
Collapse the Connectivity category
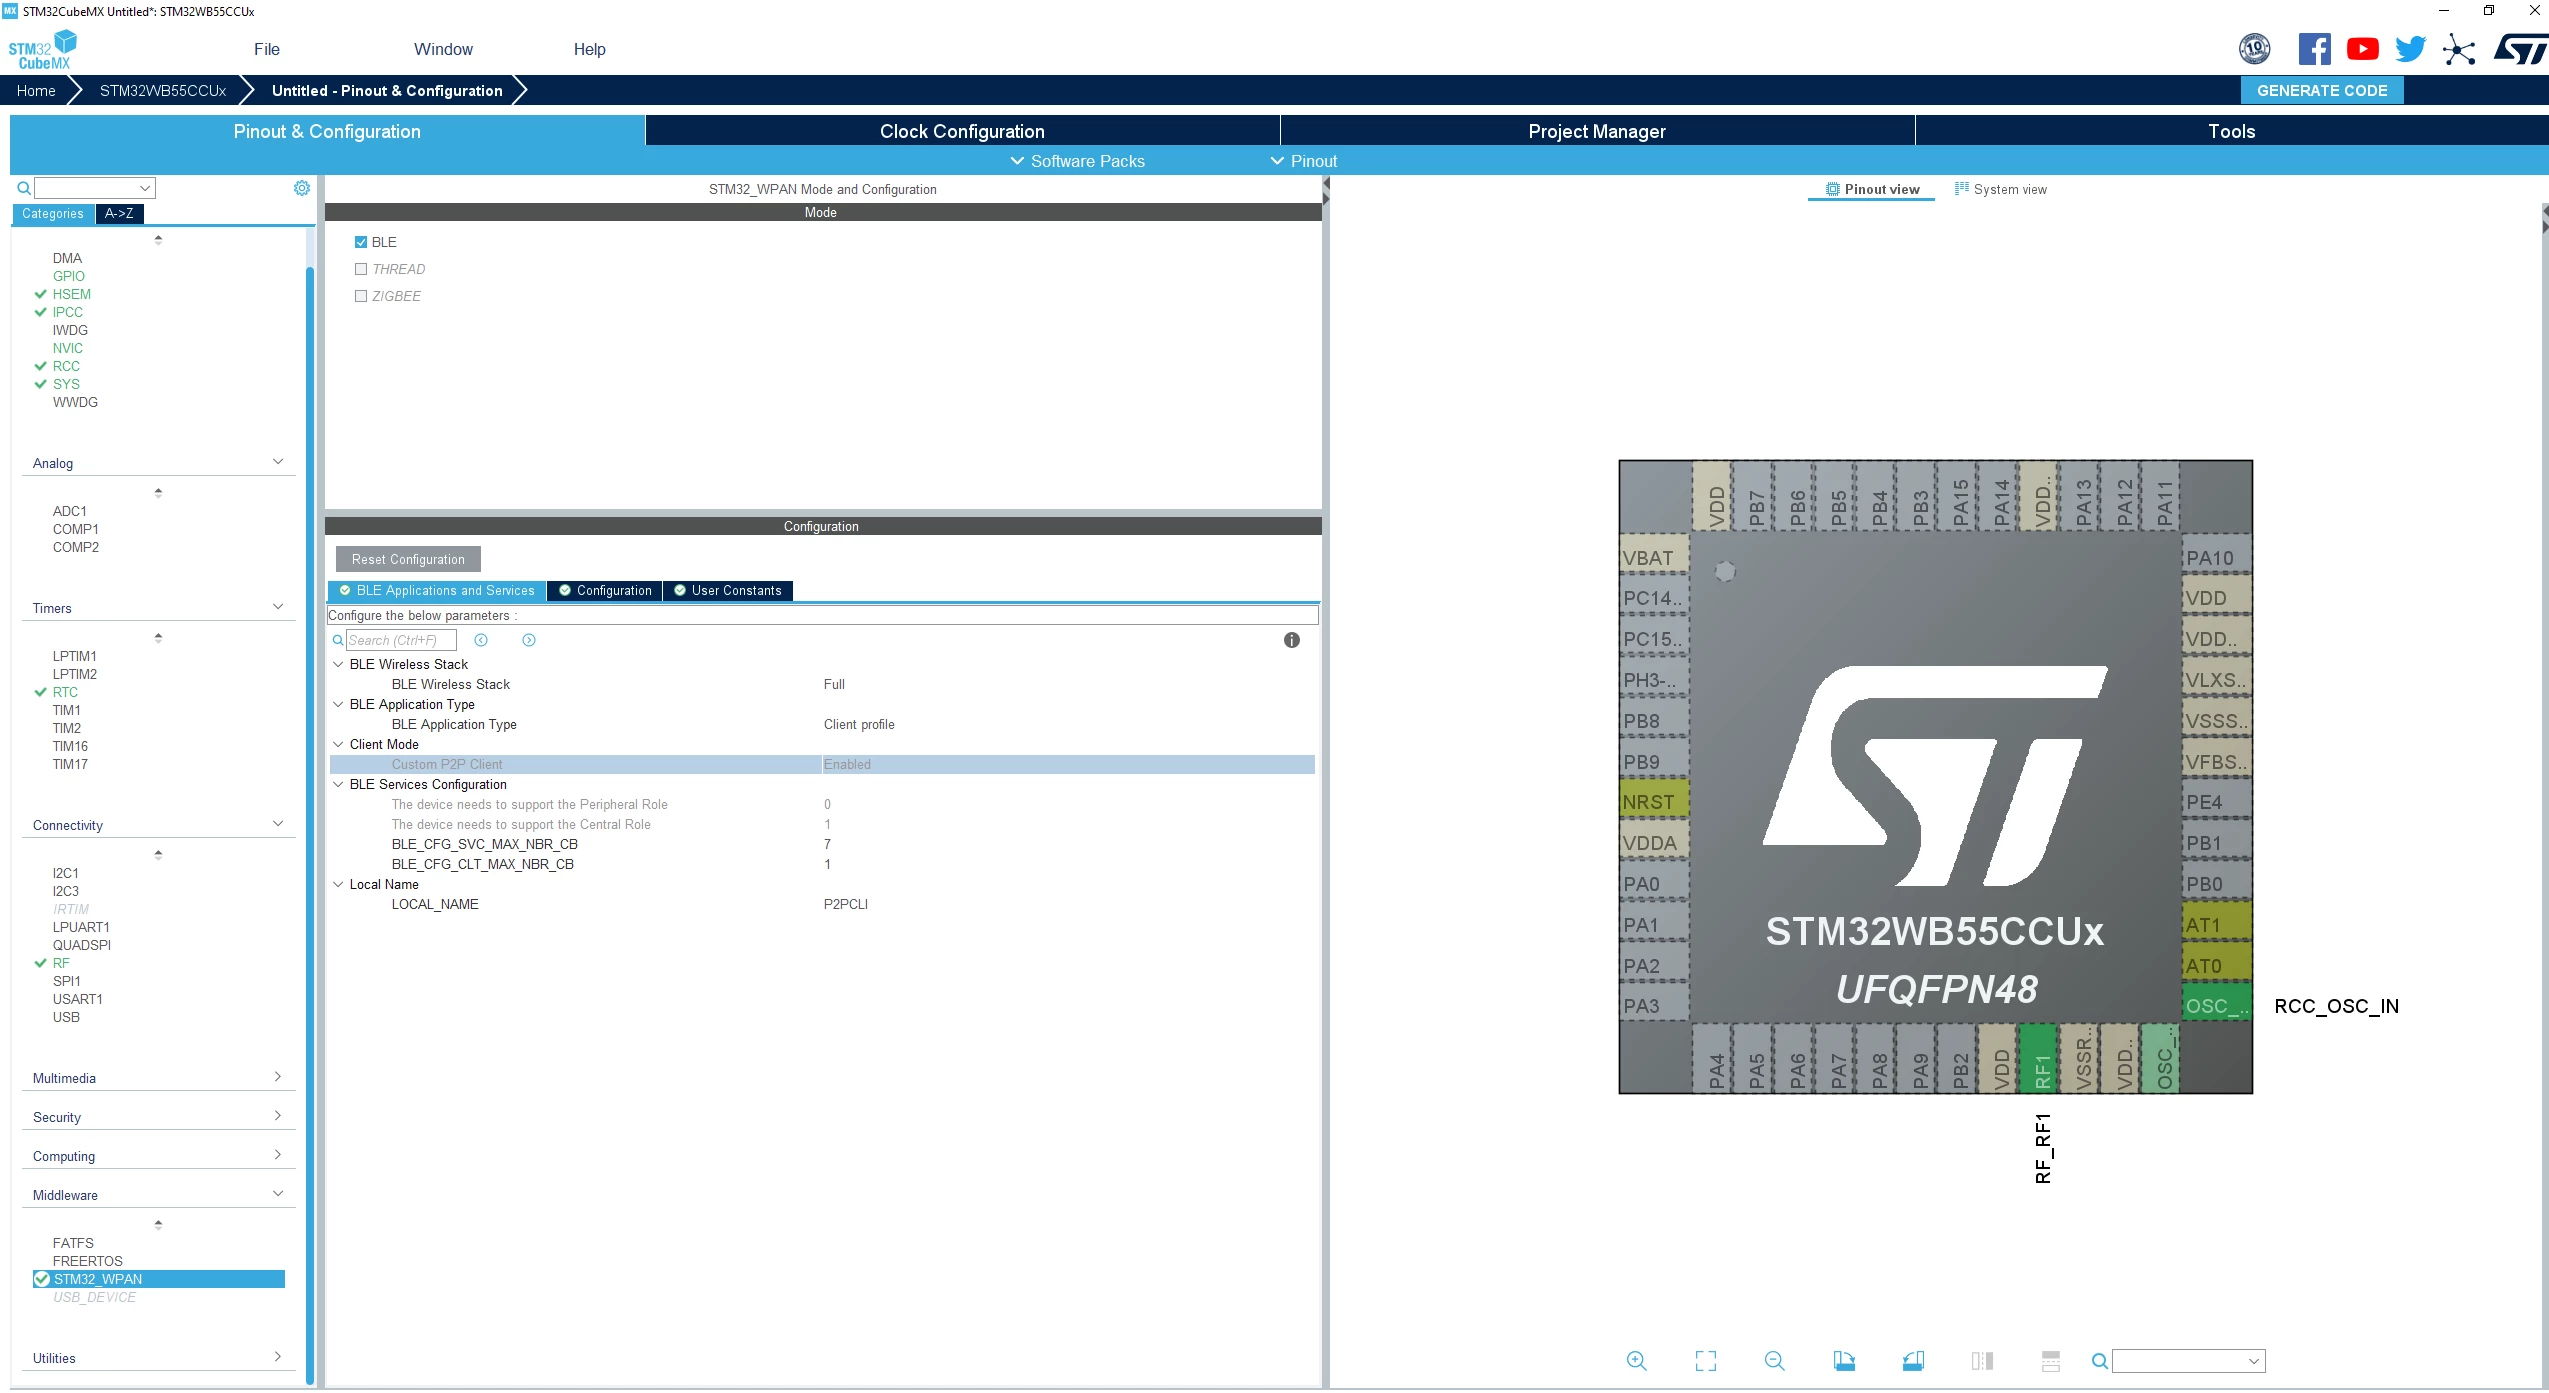tap(158, 825)
